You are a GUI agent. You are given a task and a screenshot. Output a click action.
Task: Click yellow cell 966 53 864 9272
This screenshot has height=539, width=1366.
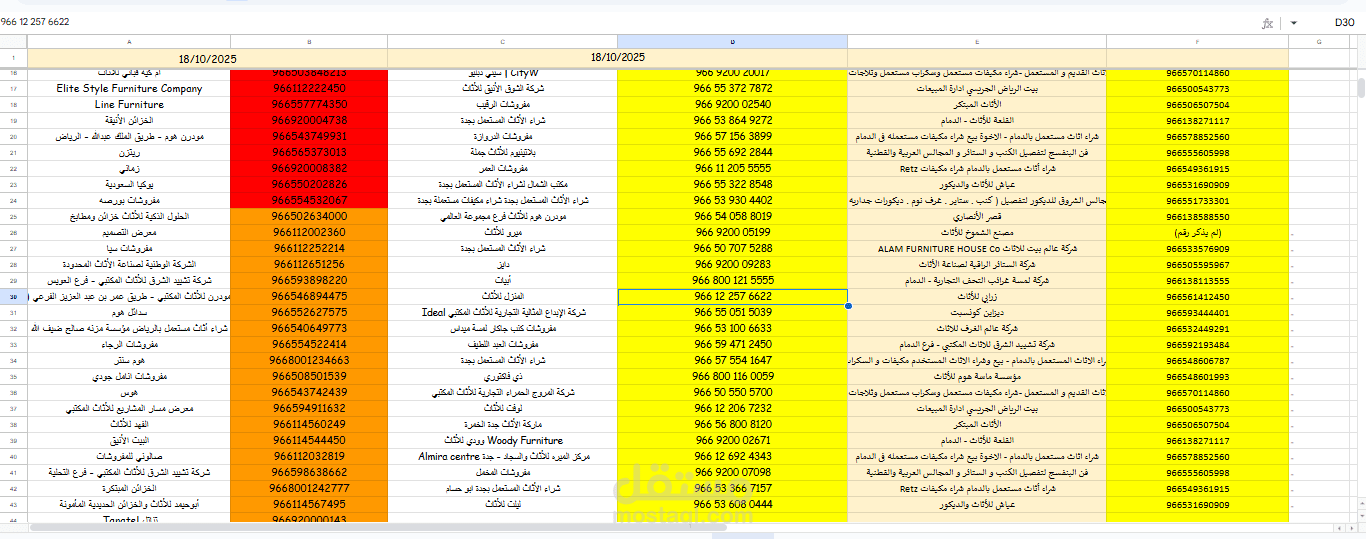coord(733,121)
